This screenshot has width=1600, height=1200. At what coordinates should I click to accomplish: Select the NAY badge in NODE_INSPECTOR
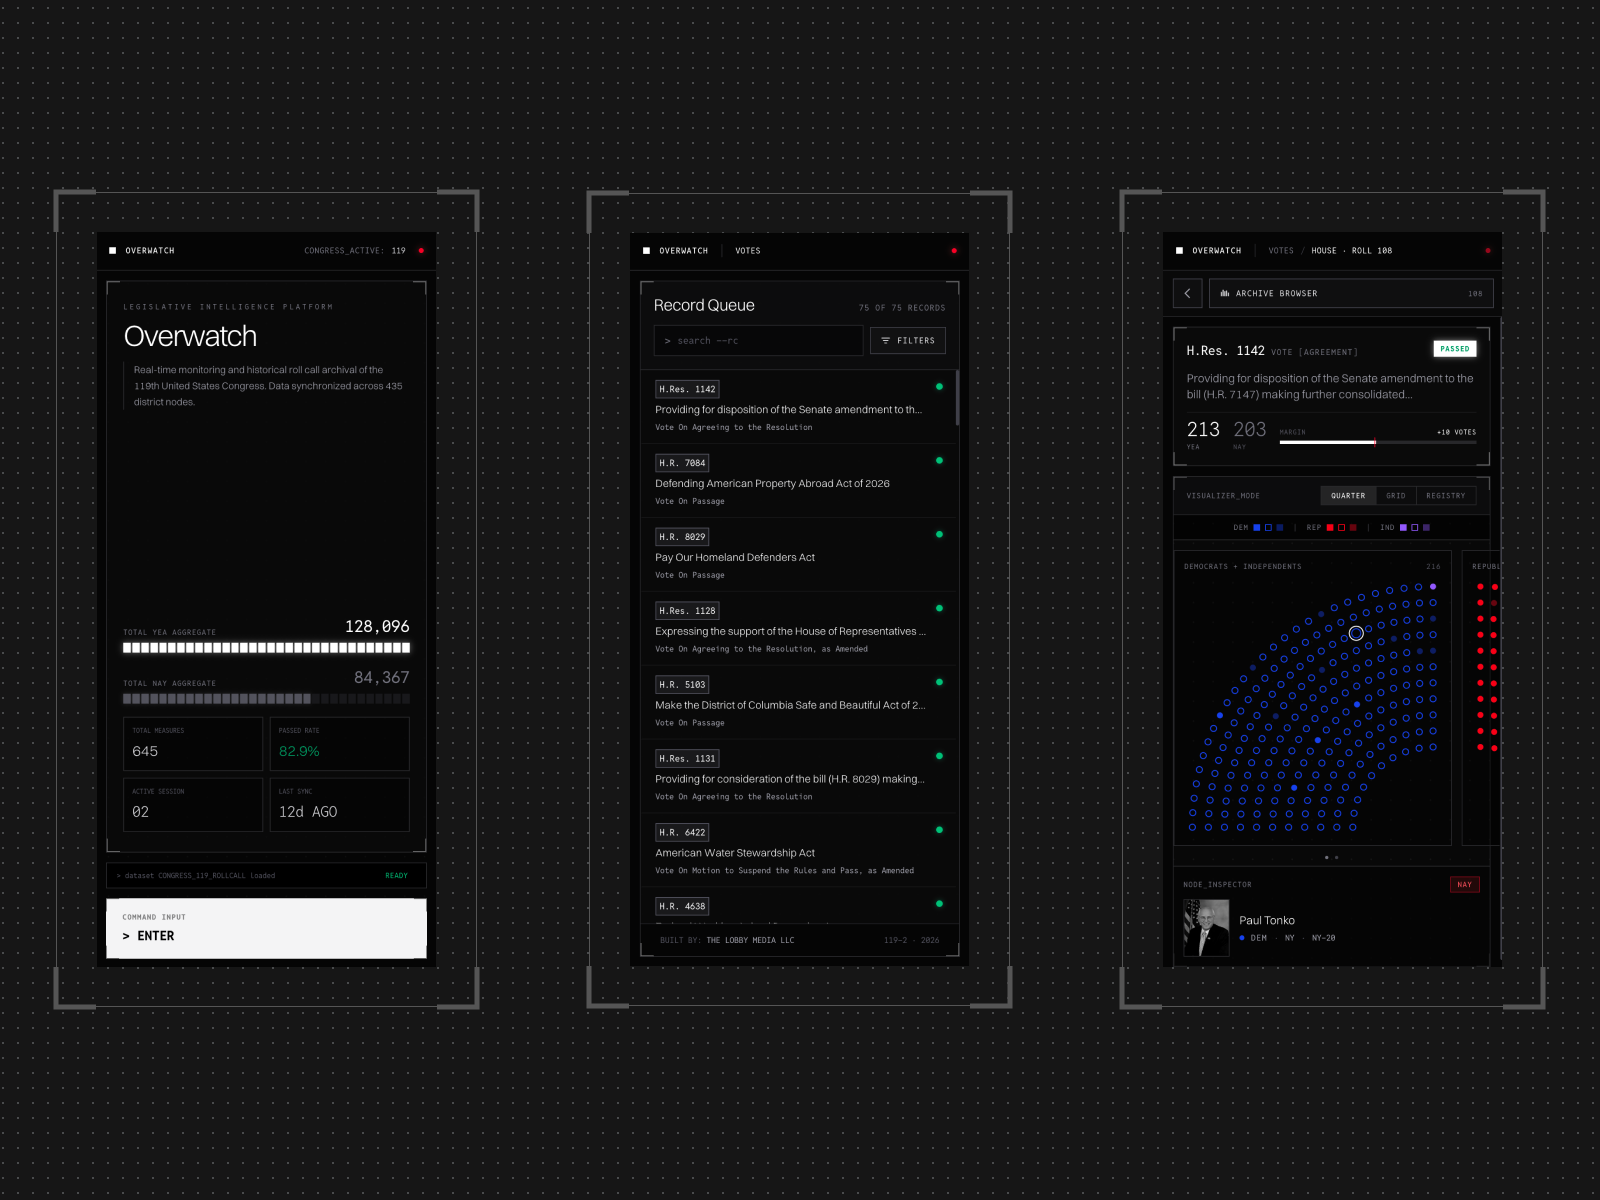coord(1464,885)
